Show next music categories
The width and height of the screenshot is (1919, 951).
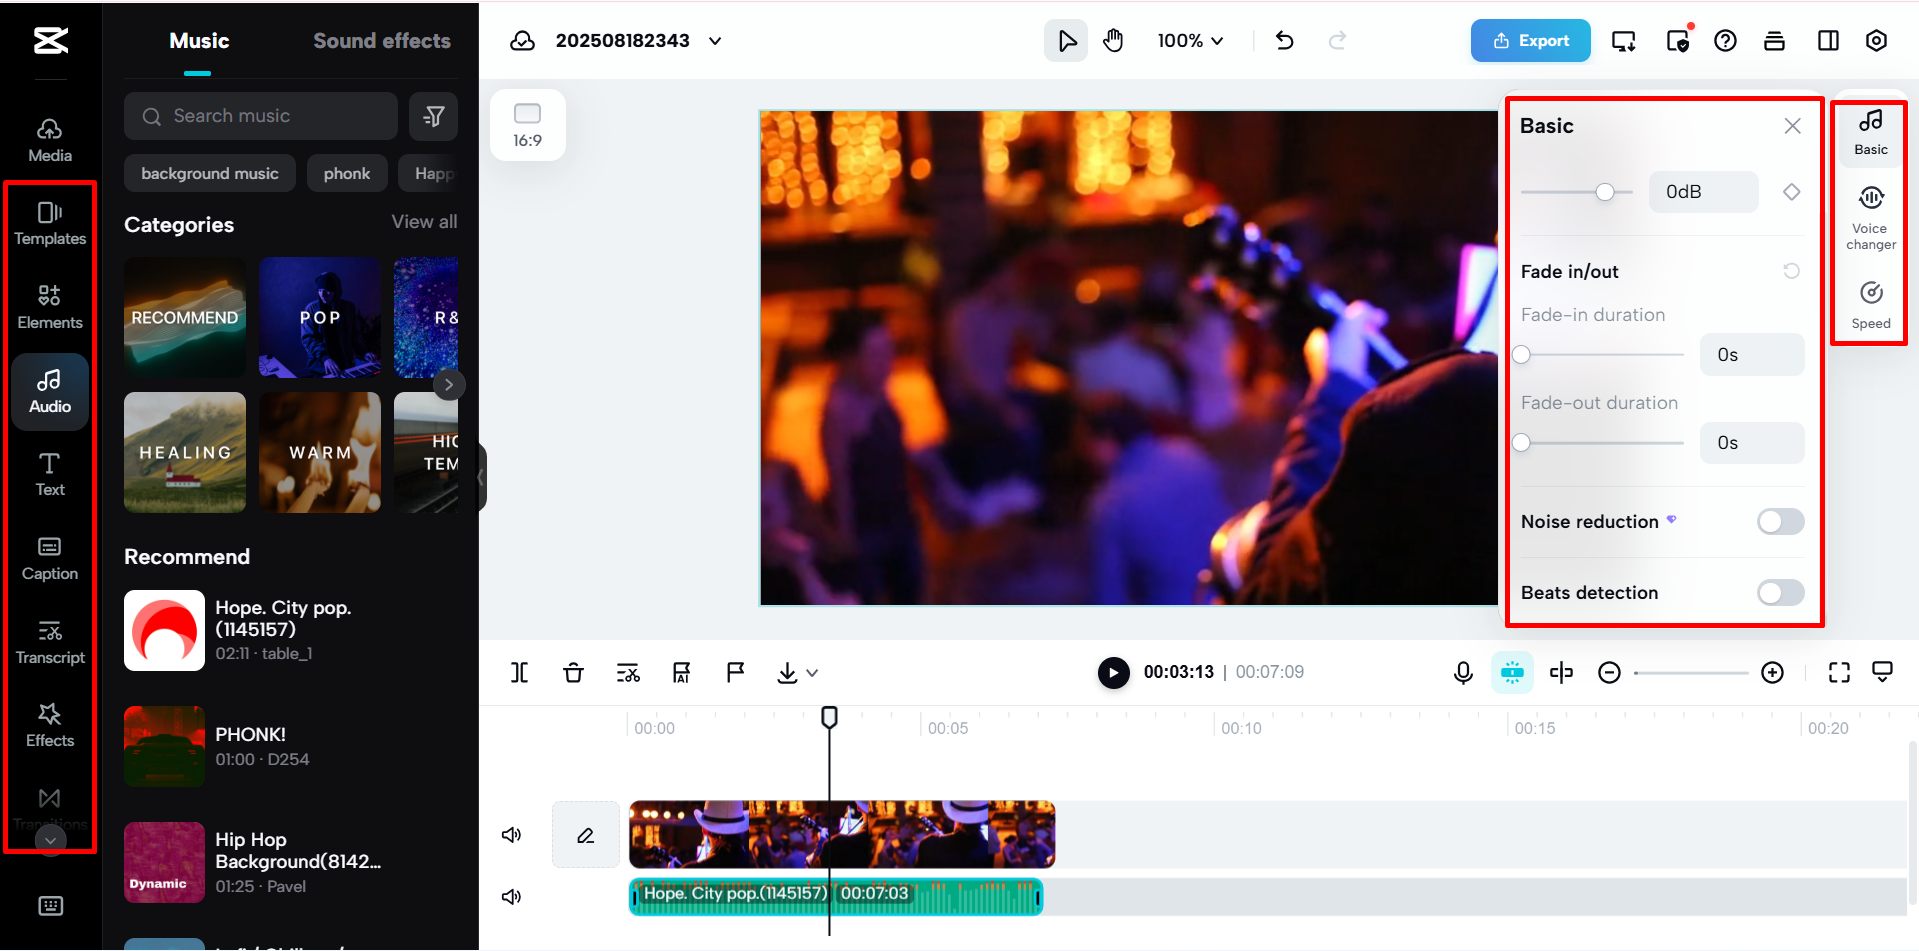pyautogui.click(x=449, y=385)
